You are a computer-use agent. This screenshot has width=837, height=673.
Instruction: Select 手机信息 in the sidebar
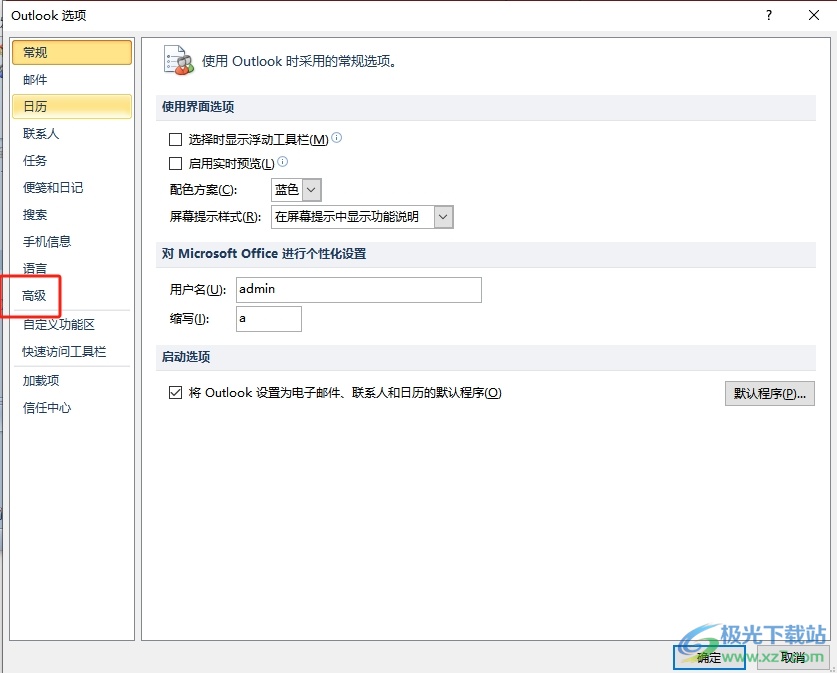pyautogui.click(x=72, y=241)
